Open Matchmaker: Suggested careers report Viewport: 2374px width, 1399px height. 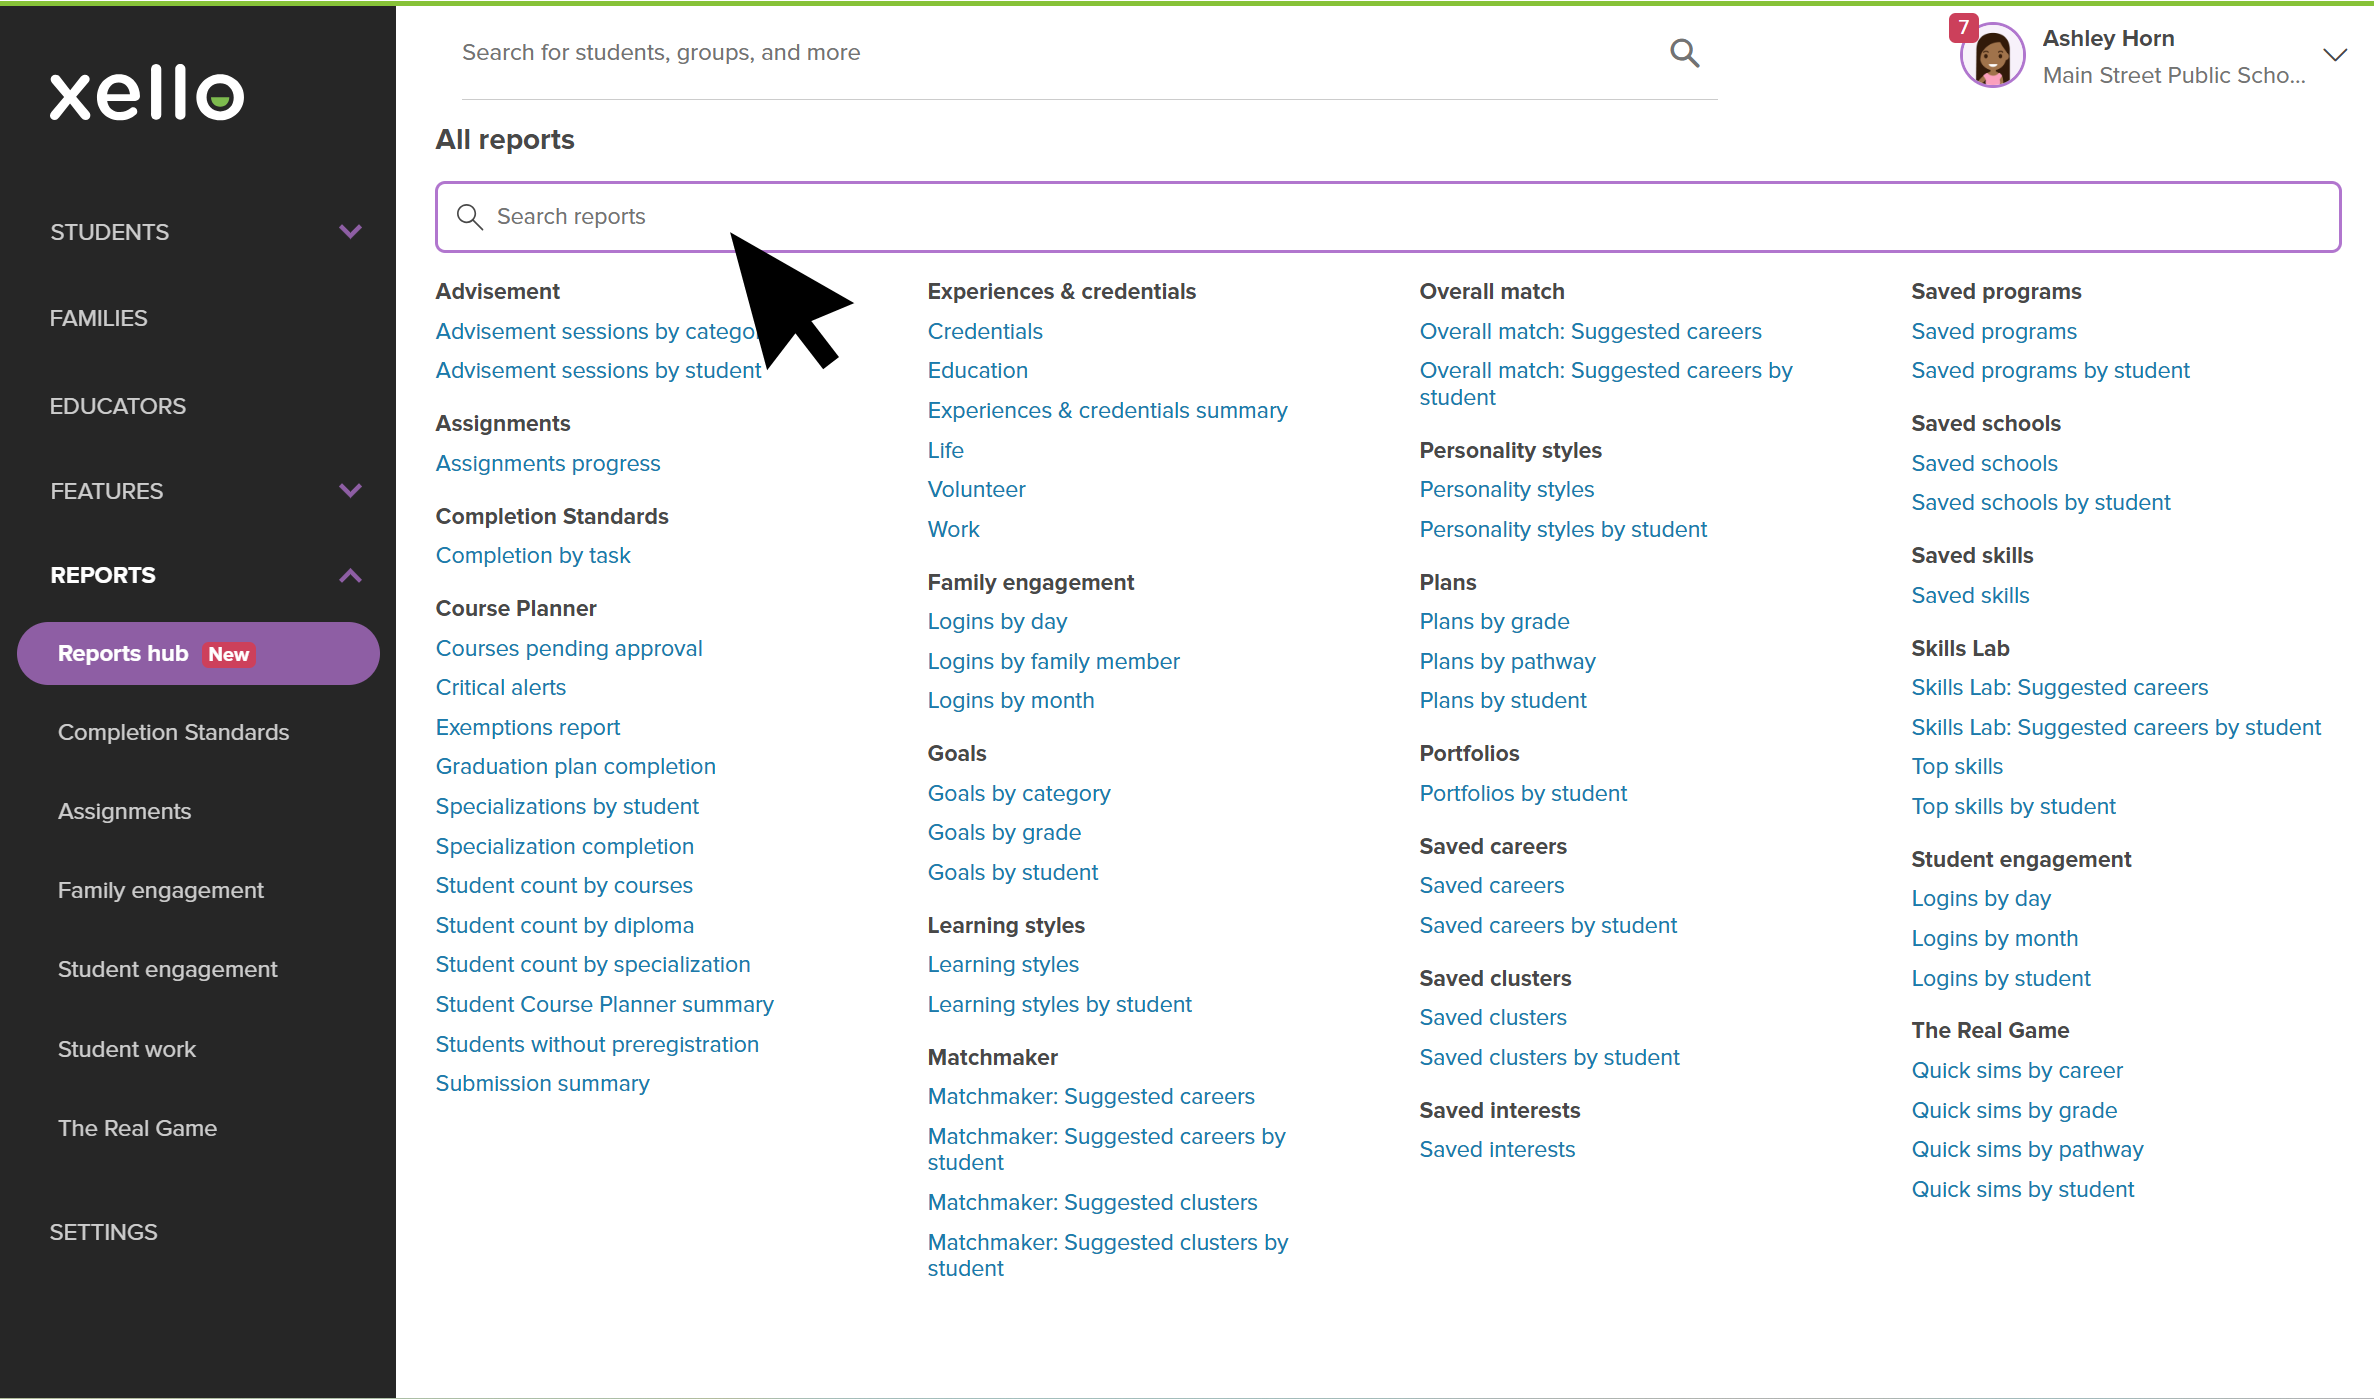pos(1091,1096)
